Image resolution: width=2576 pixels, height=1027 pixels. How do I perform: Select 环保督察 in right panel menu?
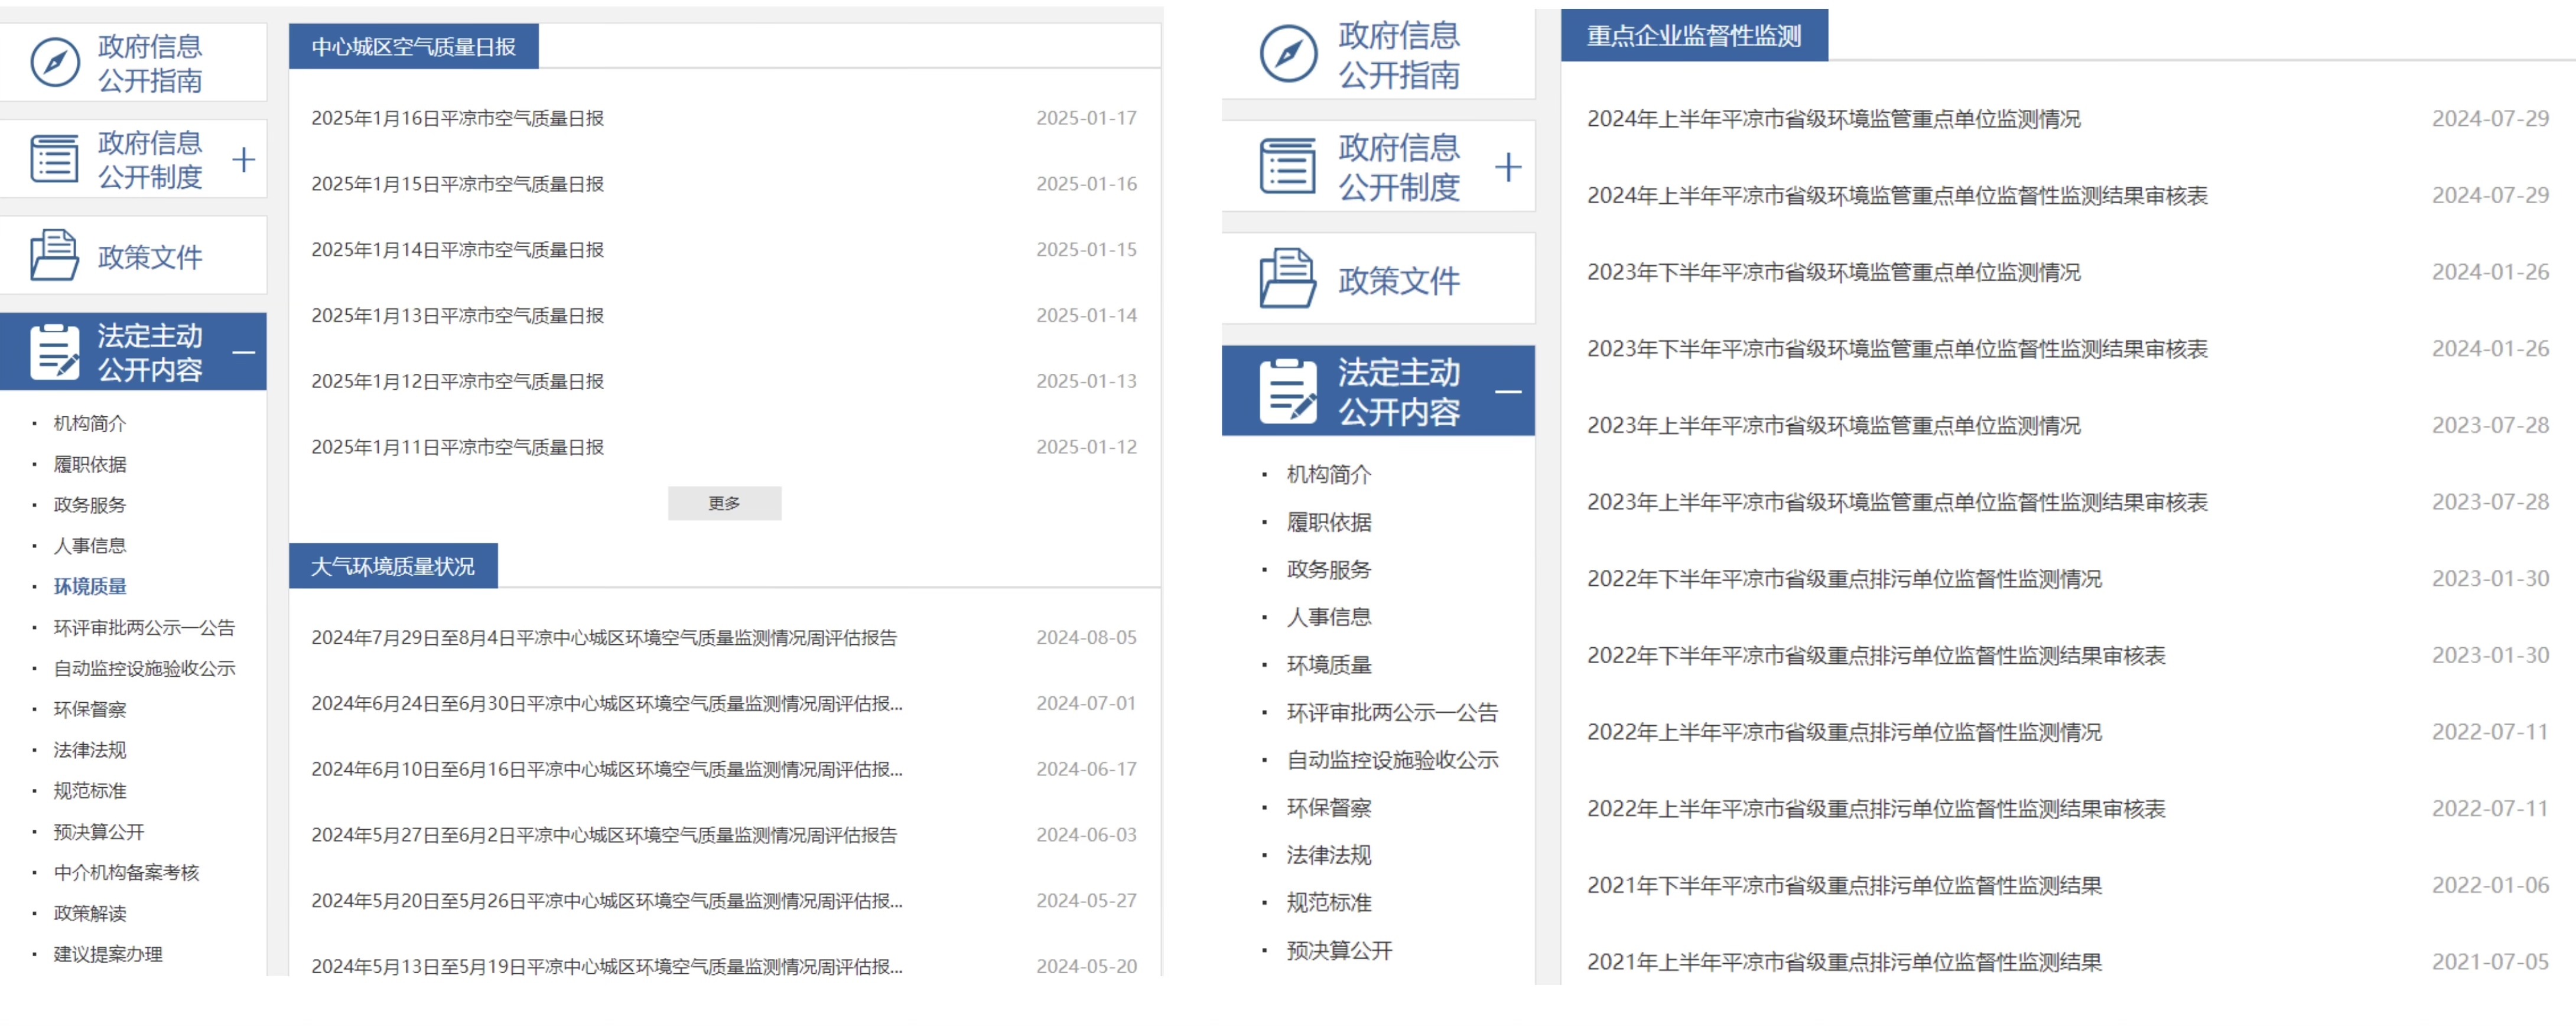(1329, 808)
